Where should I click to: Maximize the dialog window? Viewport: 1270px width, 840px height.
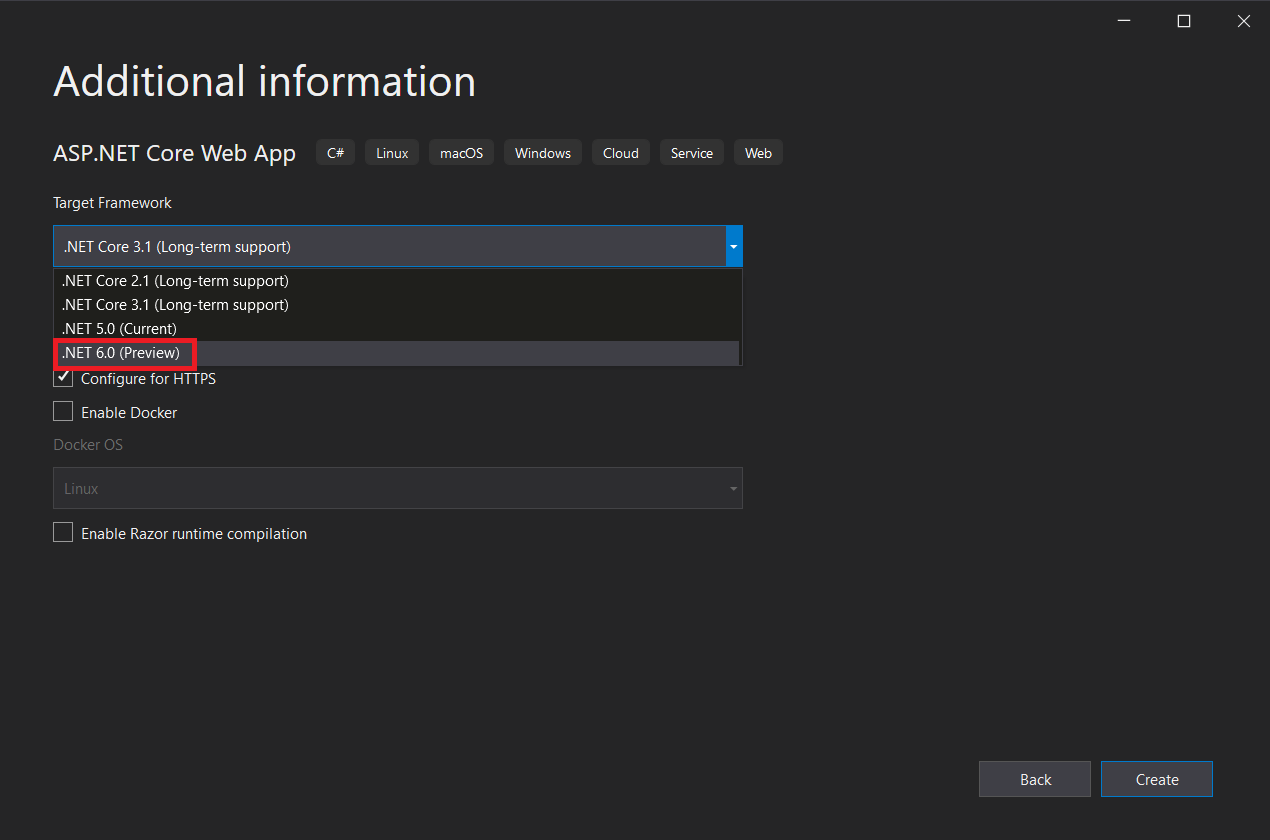tap(1184, 21)
